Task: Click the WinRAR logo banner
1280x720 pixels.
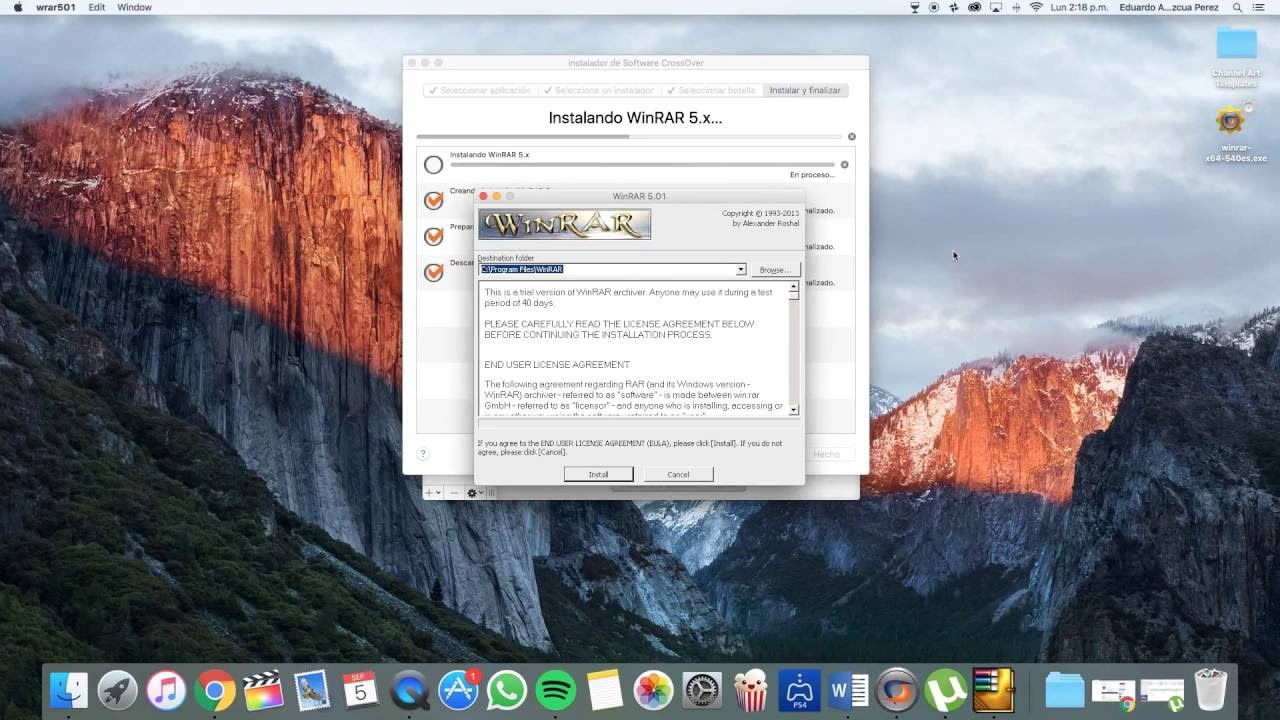Action: click(565, 224)
